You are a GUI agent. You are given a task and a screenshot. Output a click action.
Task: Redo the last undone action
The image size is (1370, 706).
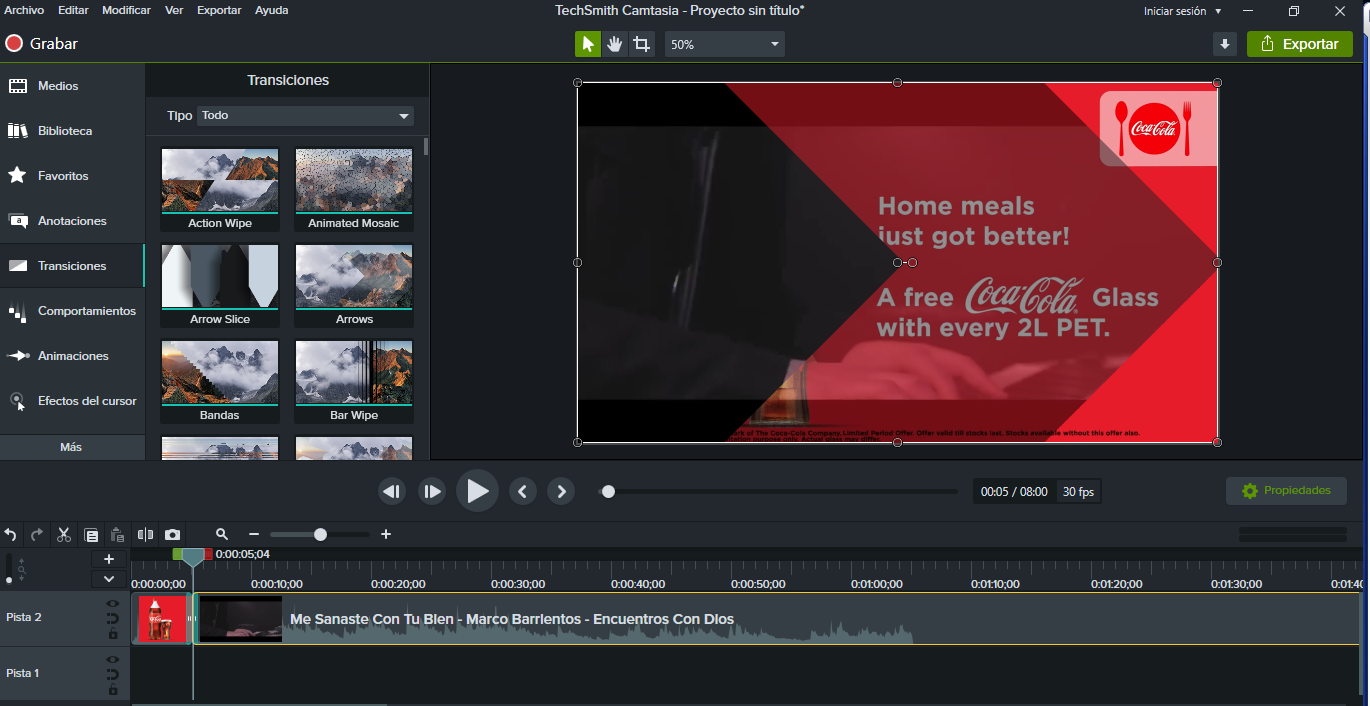pos(37,535)
